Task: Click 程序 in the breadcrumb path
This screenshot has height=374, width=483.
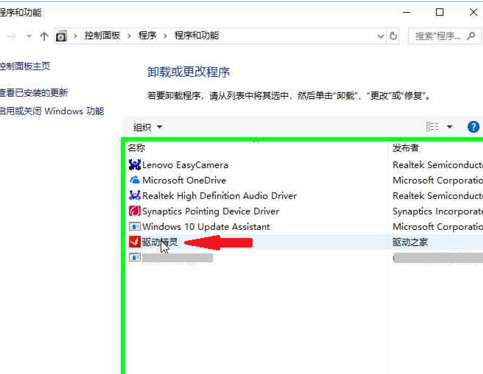Action: click(147, 35)
